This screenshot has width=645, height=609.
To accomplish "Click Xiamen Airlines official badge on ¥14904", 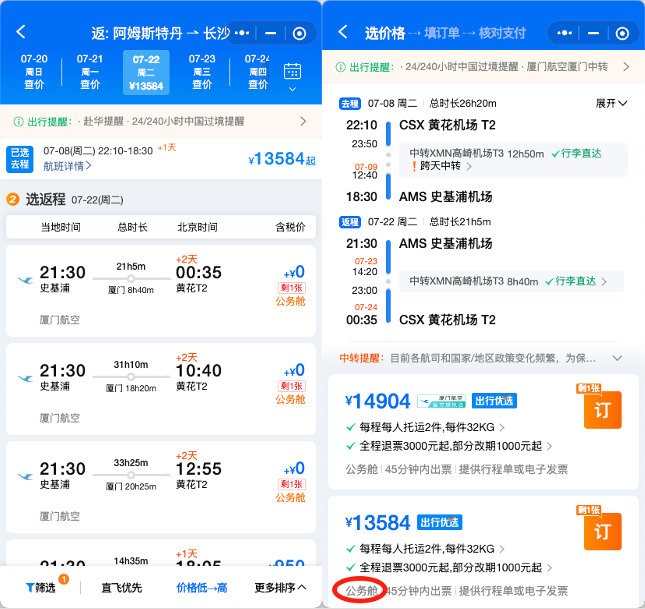I will click(441, 401).
